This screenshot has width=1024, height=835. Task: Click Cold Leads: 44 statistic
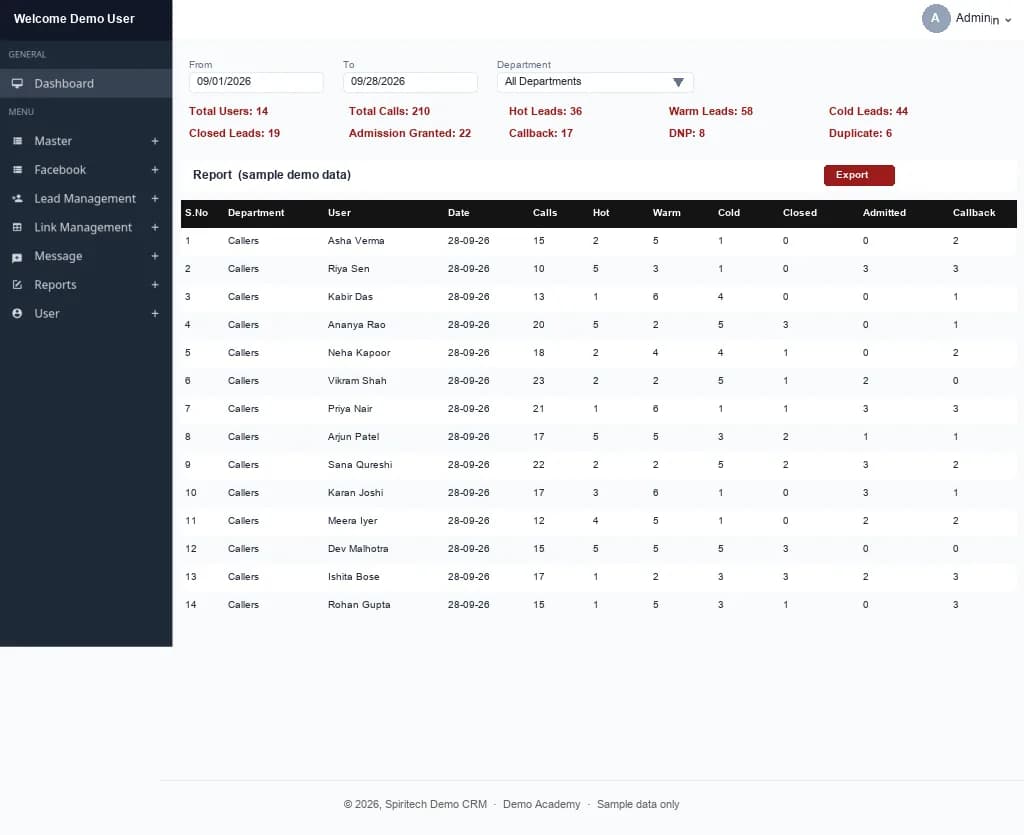[868, 111]
